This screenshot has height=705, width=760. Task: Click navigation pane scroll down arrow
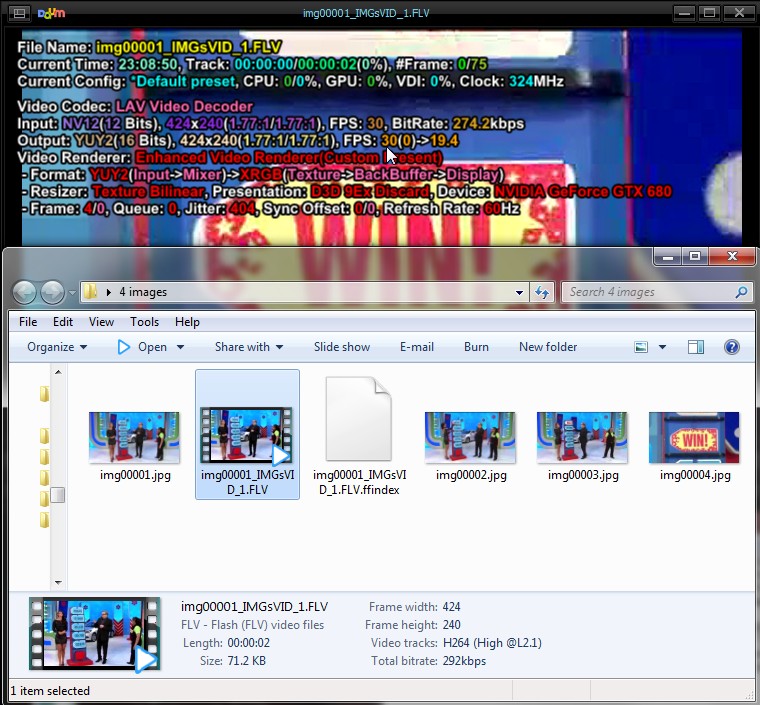pyautogui.click(x=58, y=582)
